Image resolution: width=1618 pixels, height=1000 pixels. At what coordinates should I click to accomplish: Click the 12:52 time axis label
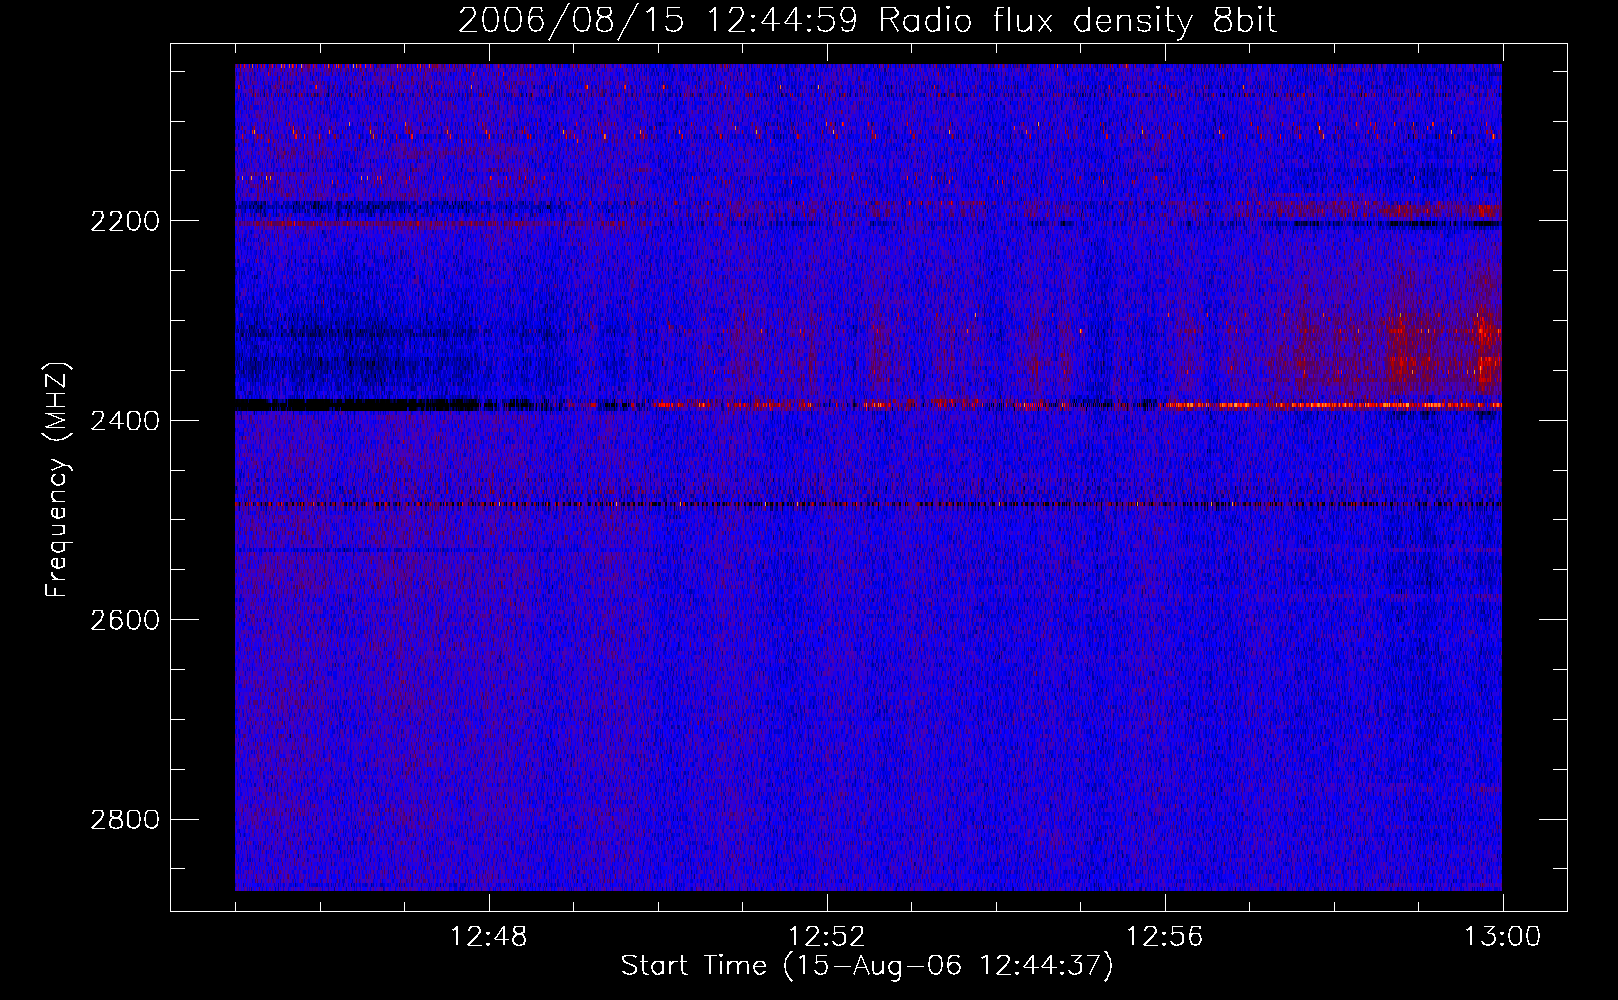click(827, 937)
